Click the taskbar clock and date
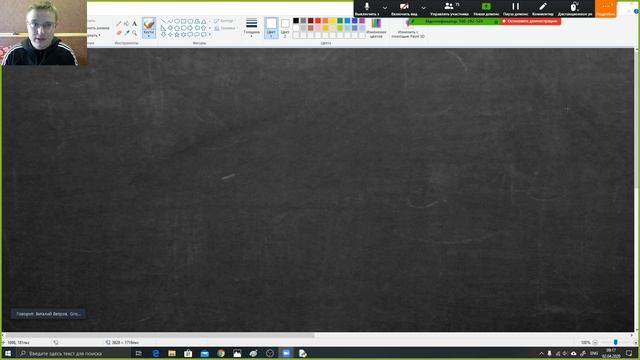The width and height of the screenshot is (640, 360). click(x=611, y=353)
